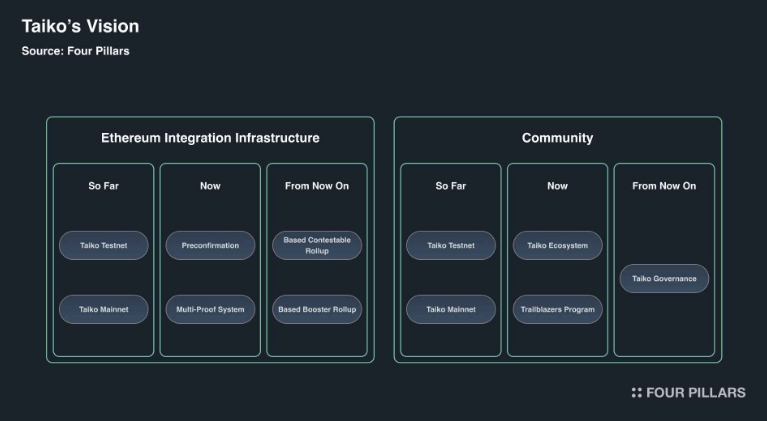Click the "Taiko's Vision" title

(x=80, y=26)
